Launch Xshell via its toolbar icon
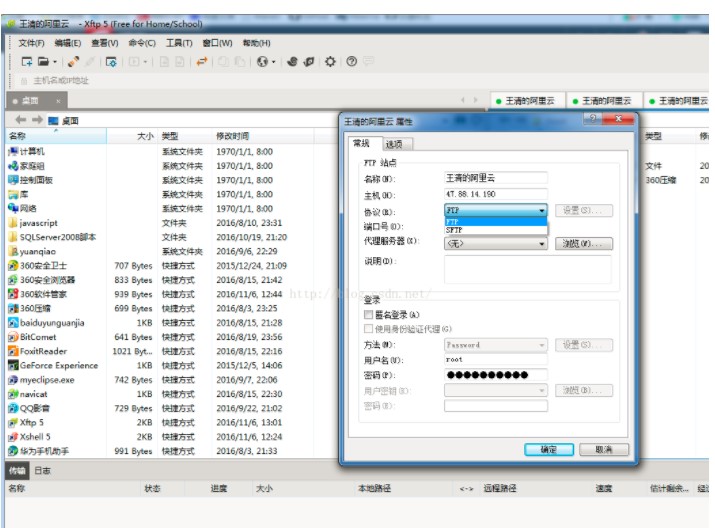The width and height of the screenshot is (715, 528). (292, 61)
